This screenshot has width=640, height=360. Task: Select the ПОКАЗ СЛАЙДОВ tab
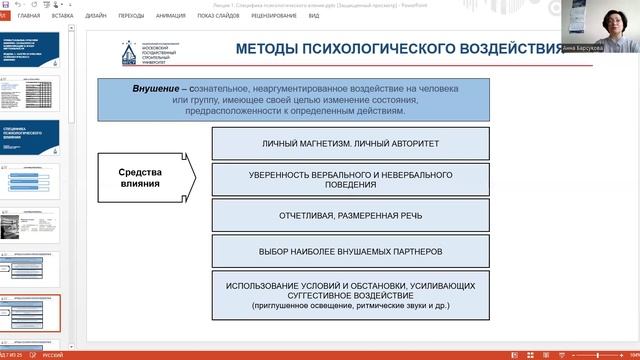click(x=218, y=16)
